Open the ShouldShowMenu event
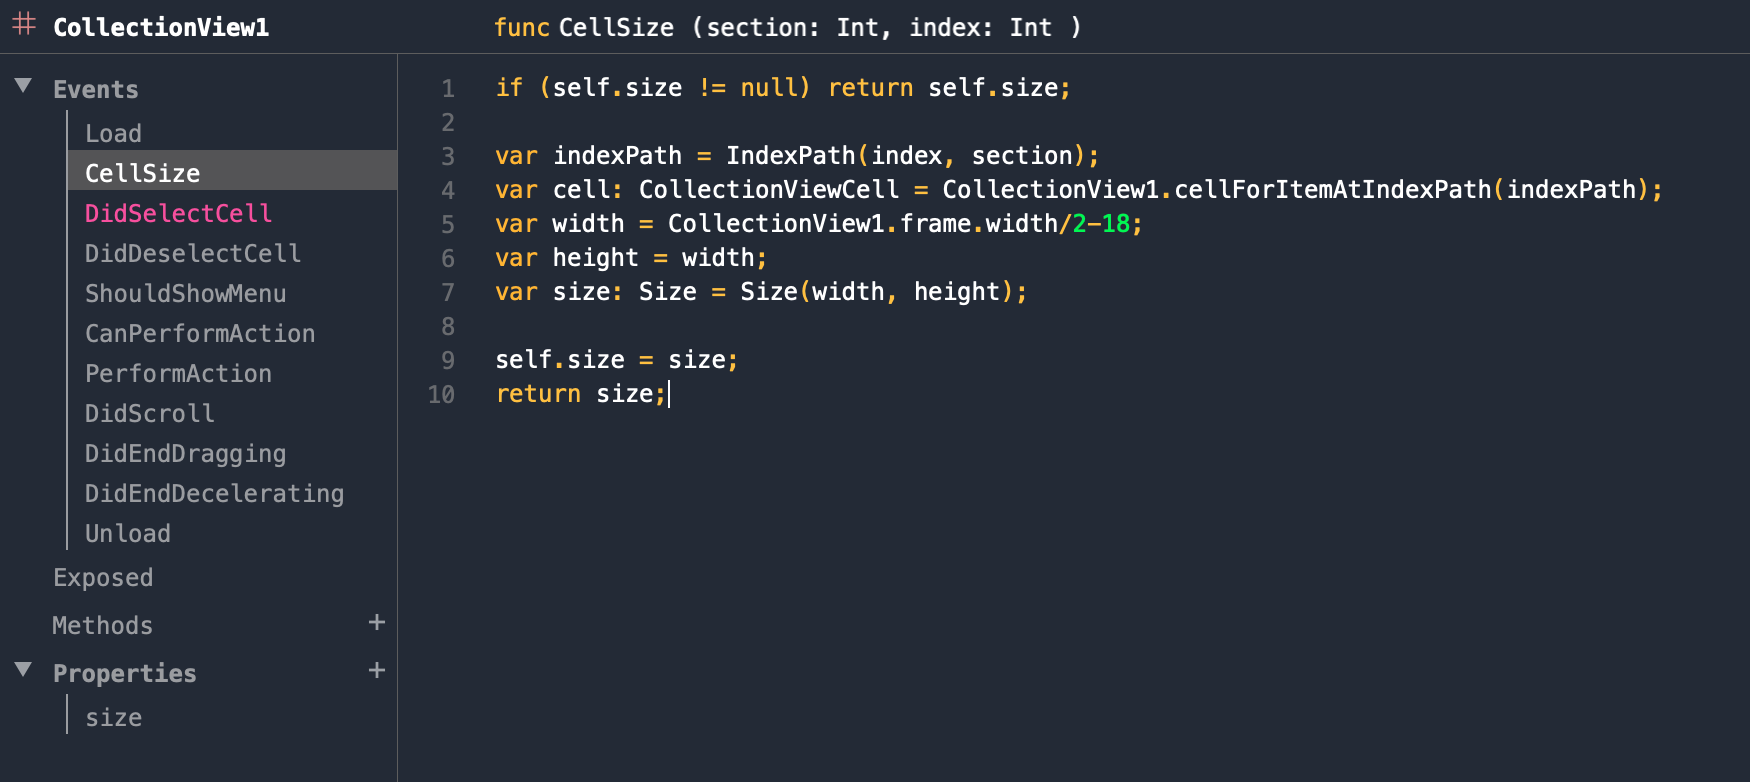The width and height of the screenshot is (1750, 782). click(x=185, y=293)
